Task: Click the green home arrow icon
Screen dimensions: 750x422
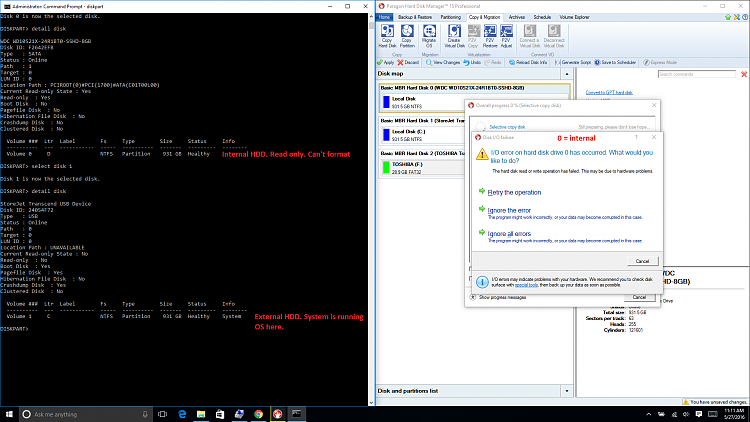Action: click(x=728, y=17)
